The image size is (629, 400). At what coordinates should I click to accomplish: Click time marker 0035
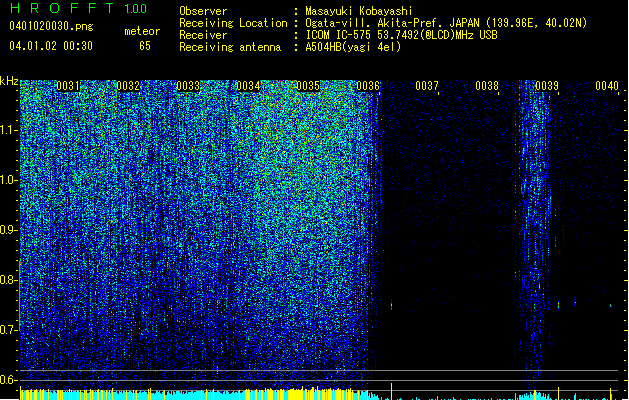pyautogui.click(x=308, y=86)
